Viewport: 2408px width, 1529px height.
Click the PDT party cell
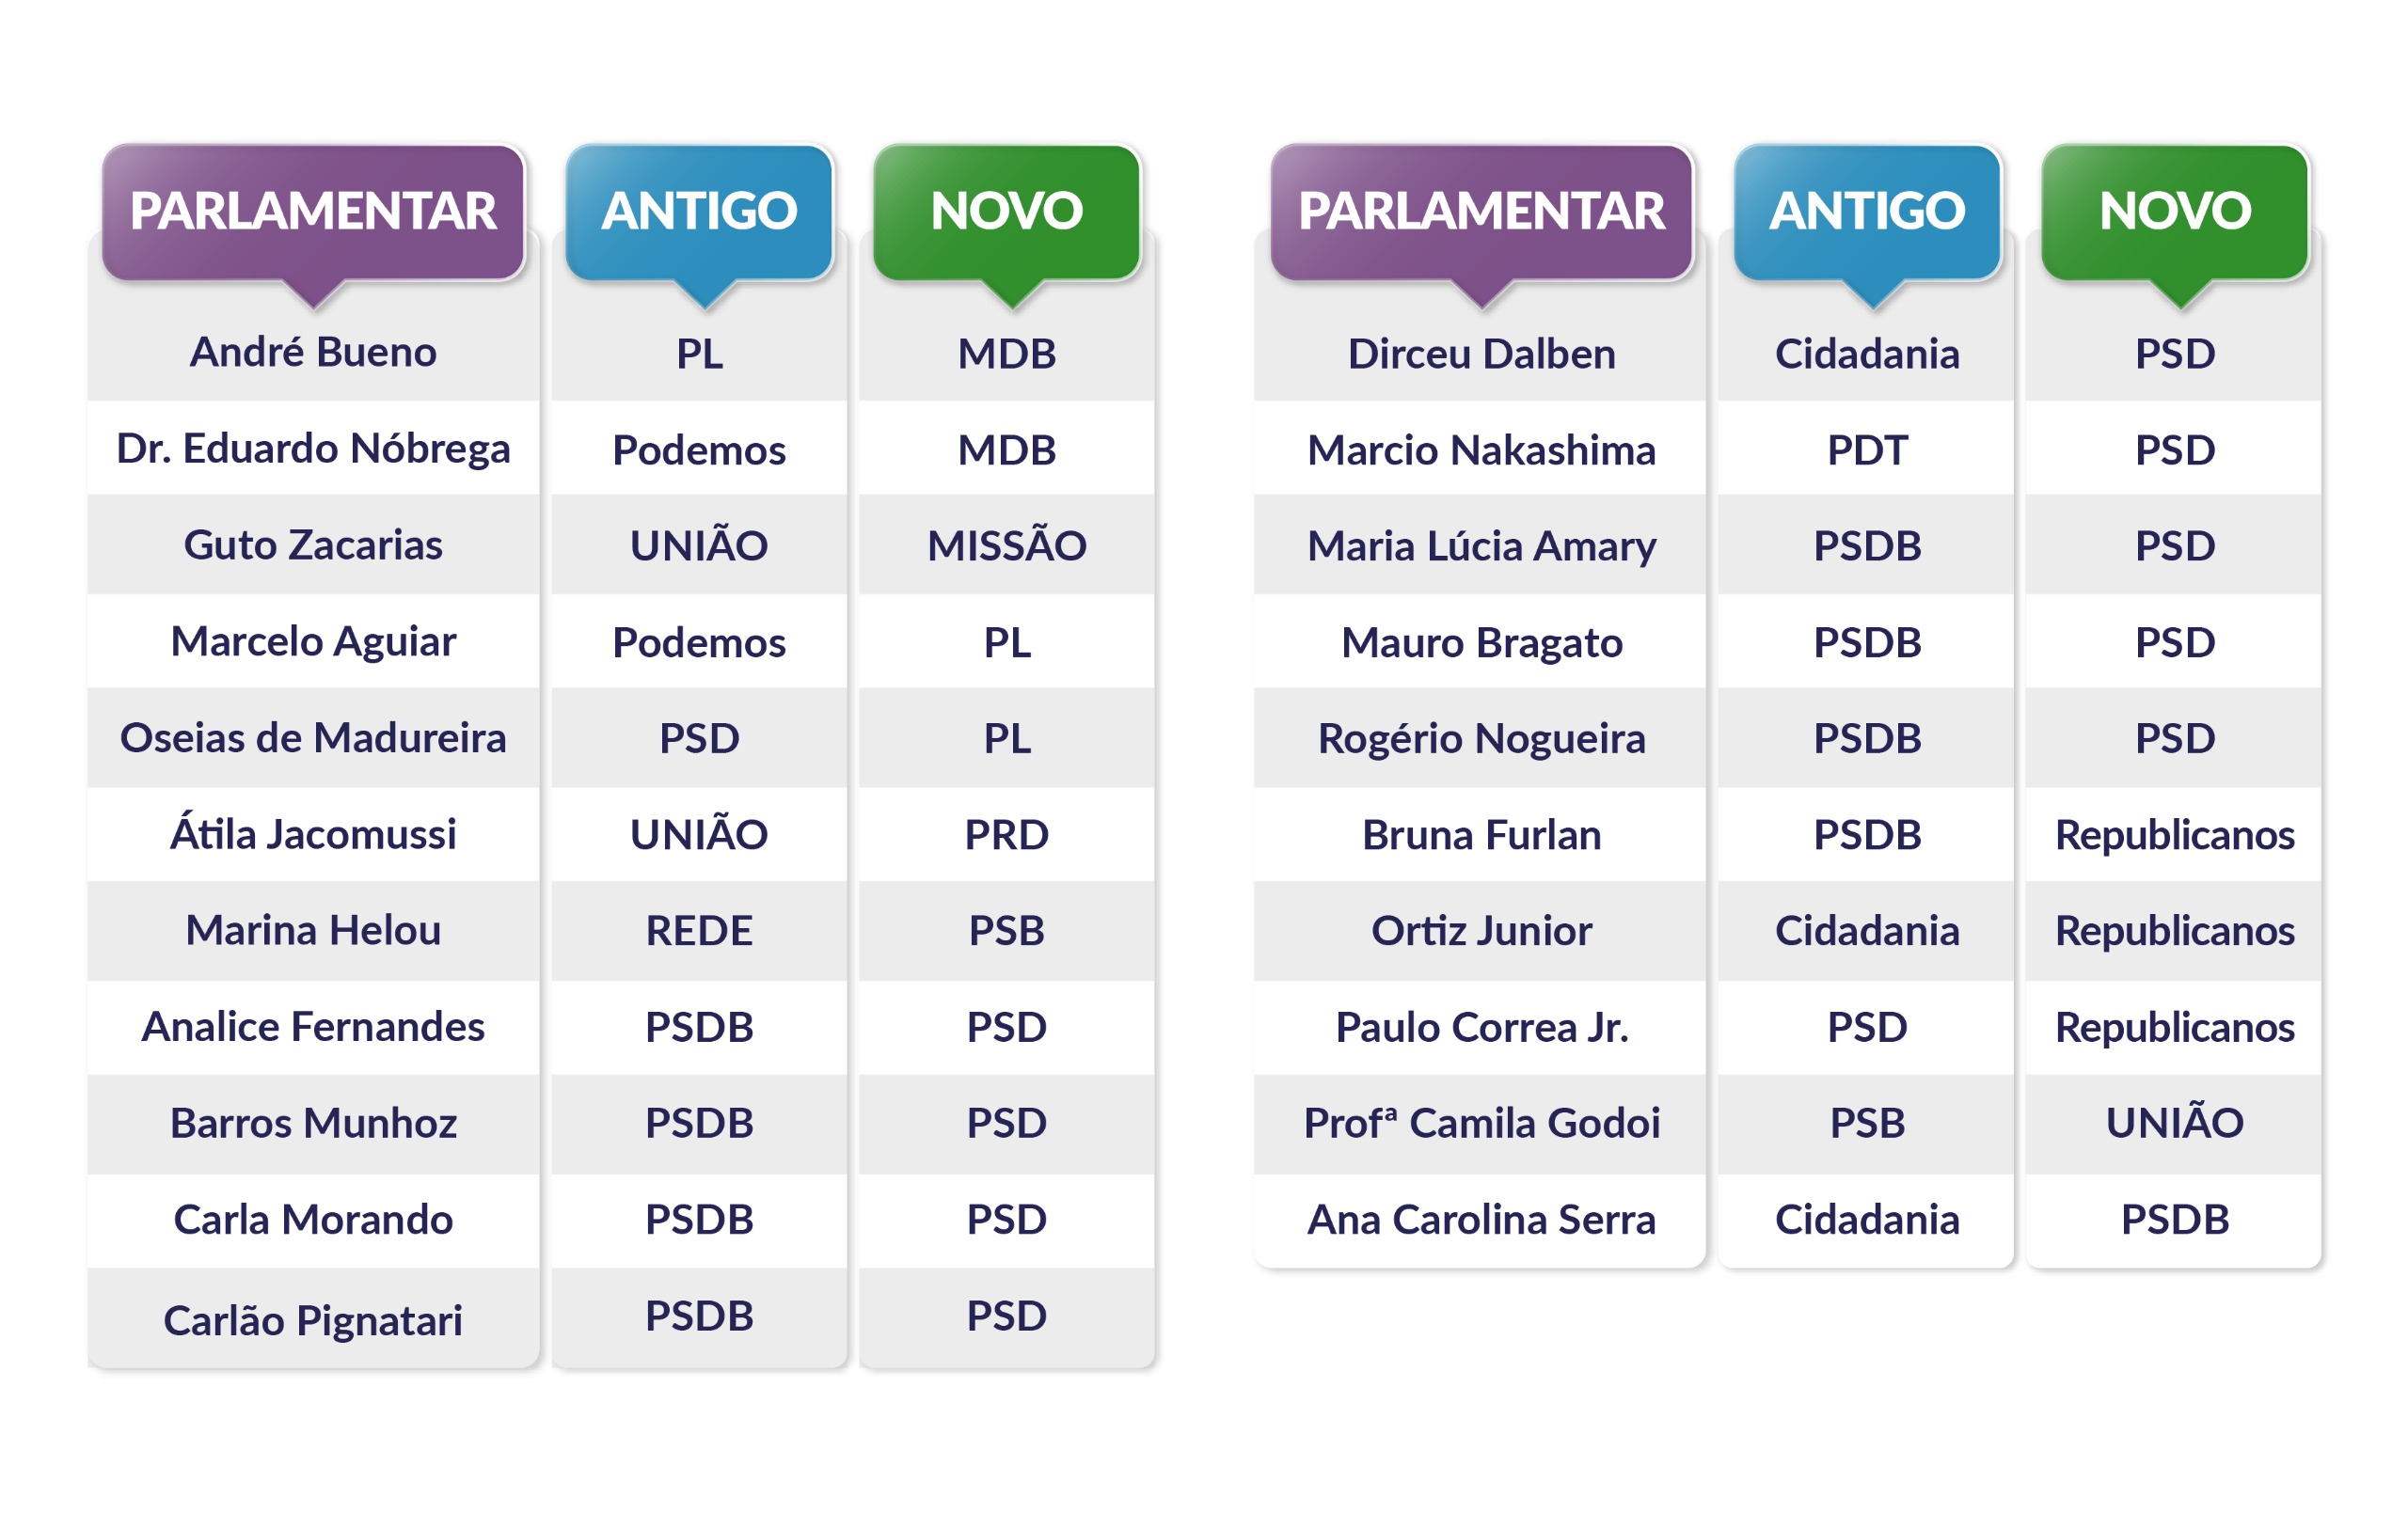[x=1866, y=450]
